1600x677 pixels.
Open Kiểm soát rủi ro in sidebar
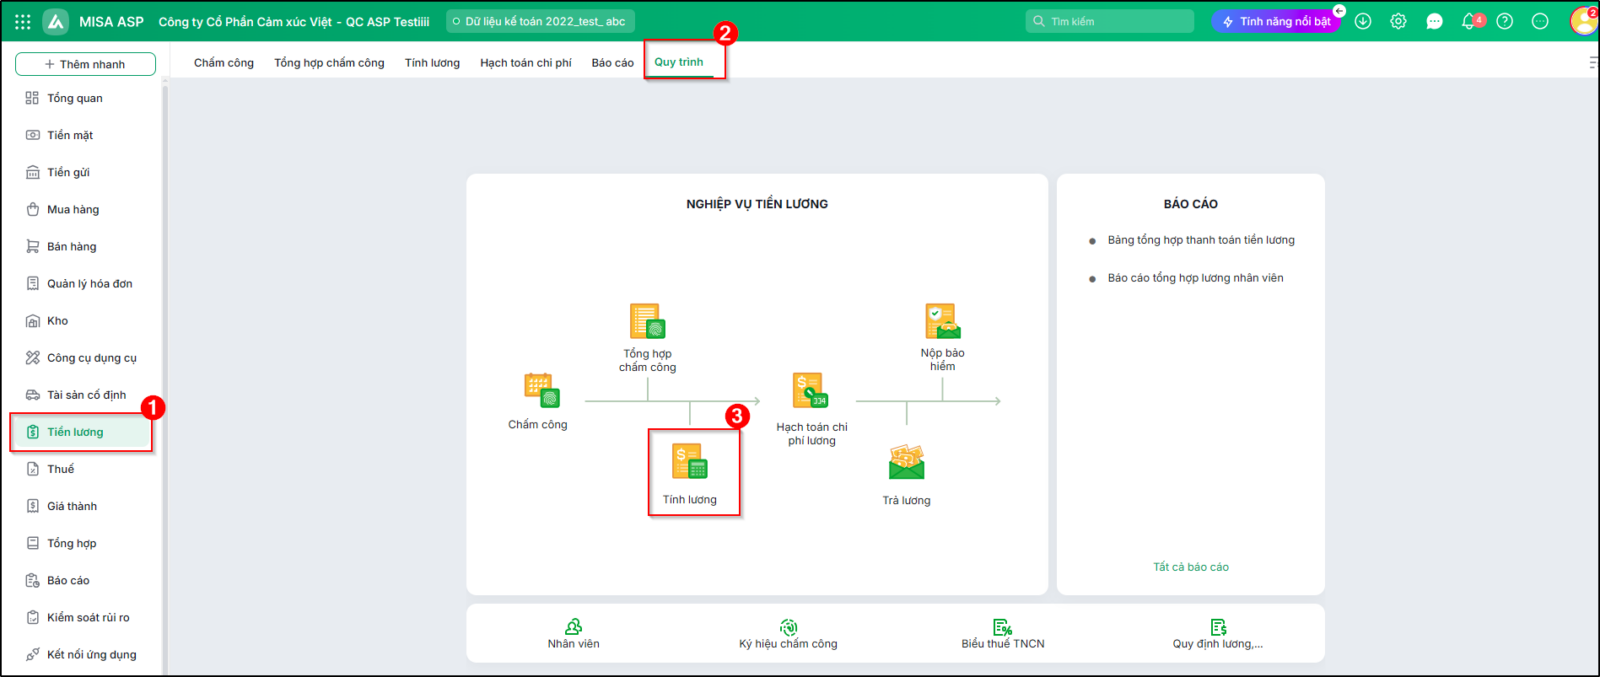tap(86, 617)
